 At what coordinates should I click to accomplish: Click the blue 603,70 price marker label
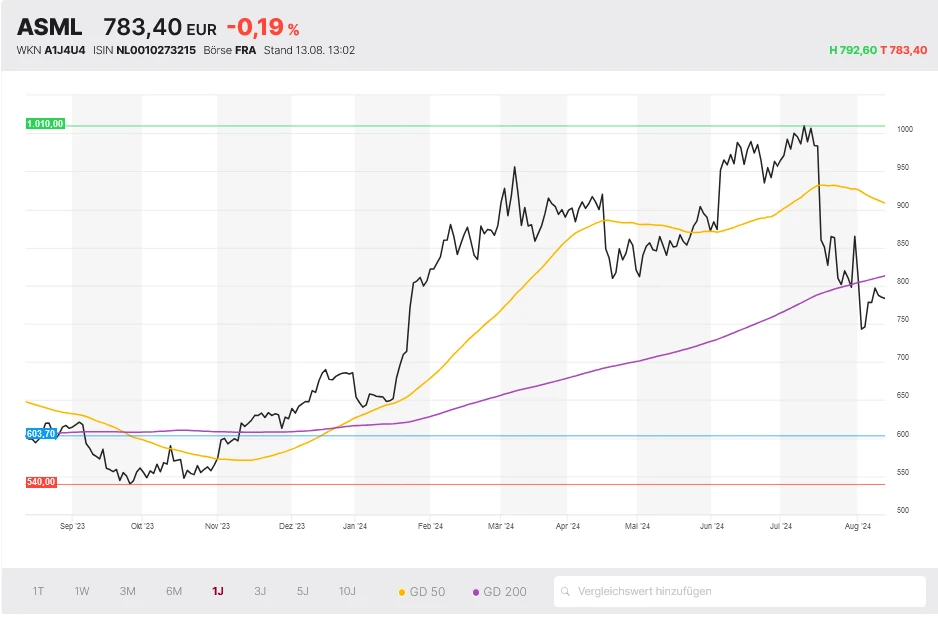click(40, 434)
